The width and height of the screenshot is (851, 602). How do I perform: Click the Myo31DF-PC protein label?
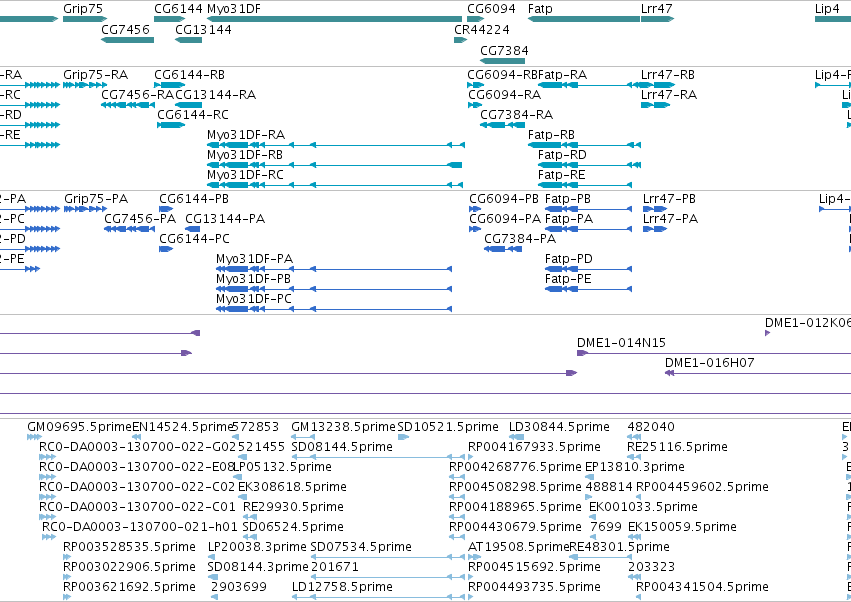[x=254, y=300]
